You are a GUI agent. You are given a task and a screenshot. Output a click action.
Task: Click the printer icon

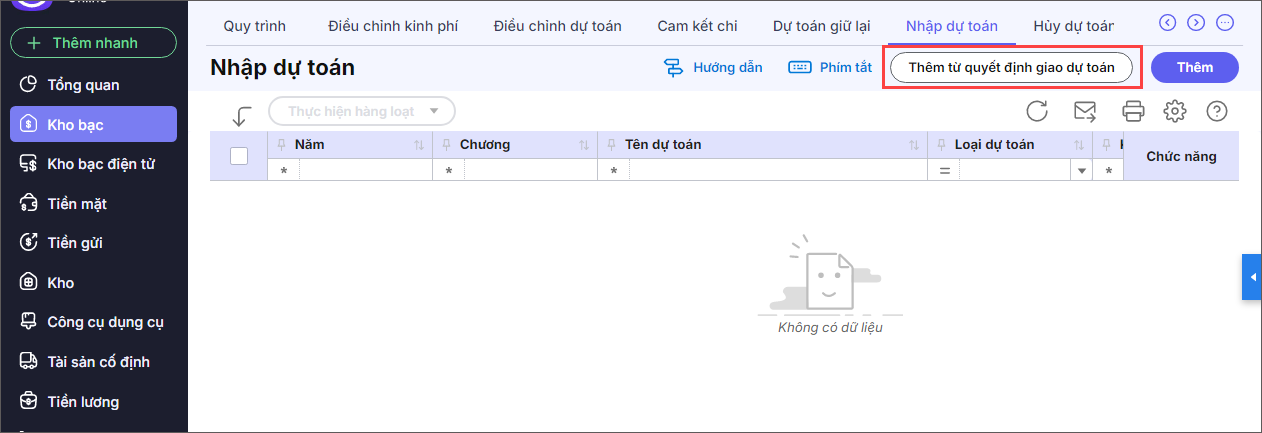coord(1133,111)
